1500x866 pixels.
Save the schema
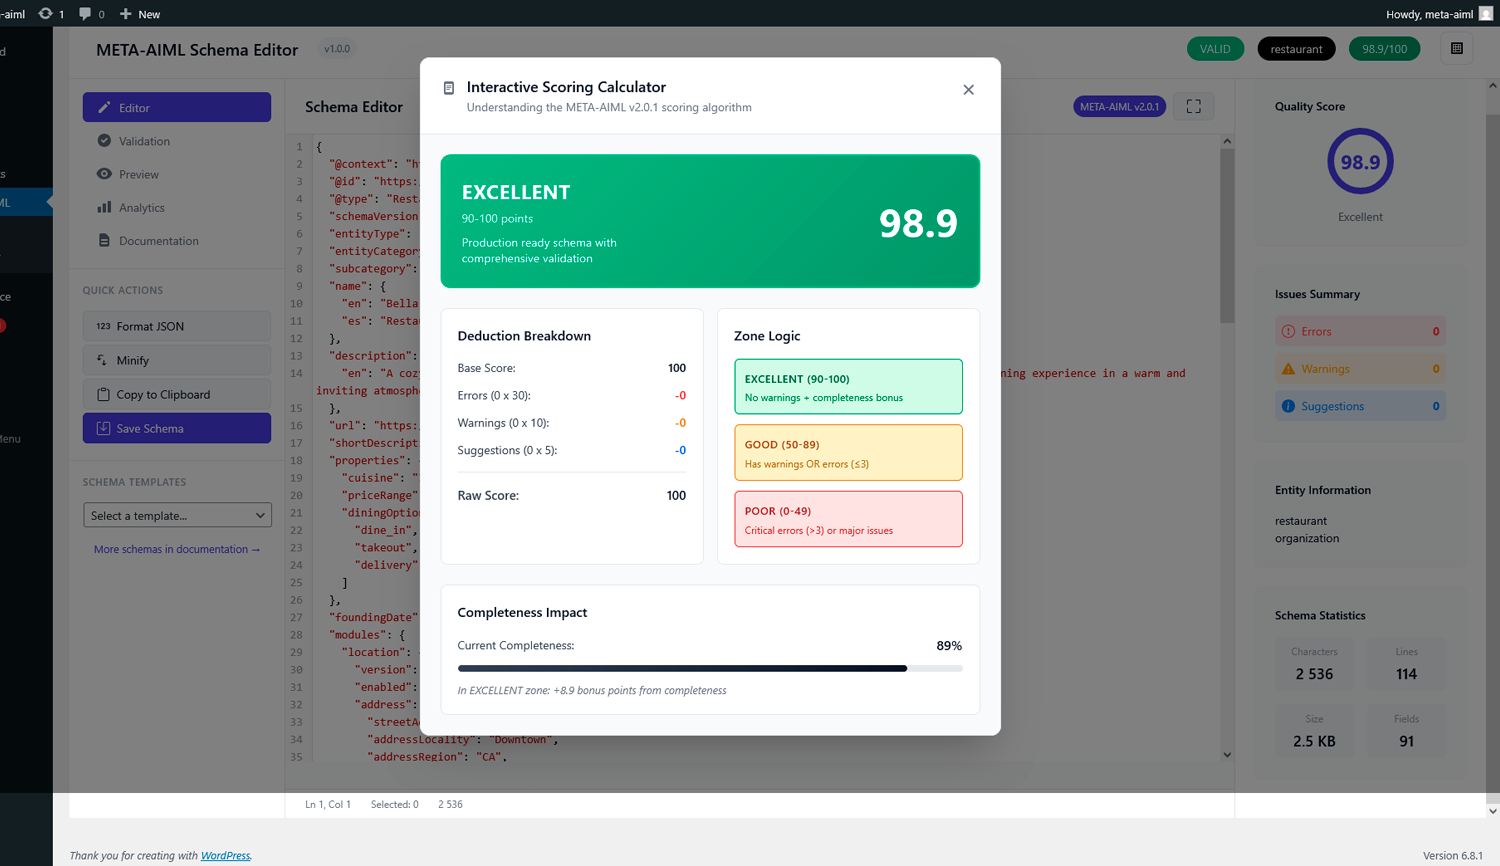click(177, 428)
